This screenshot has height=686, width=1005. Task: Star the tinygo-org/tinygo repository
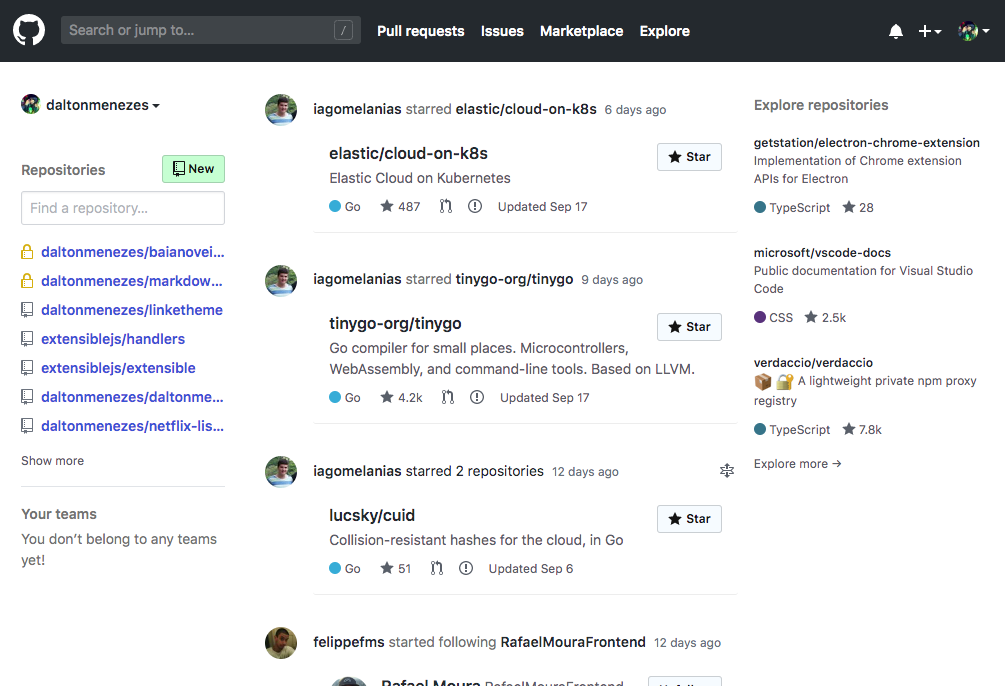click(689, 327)
